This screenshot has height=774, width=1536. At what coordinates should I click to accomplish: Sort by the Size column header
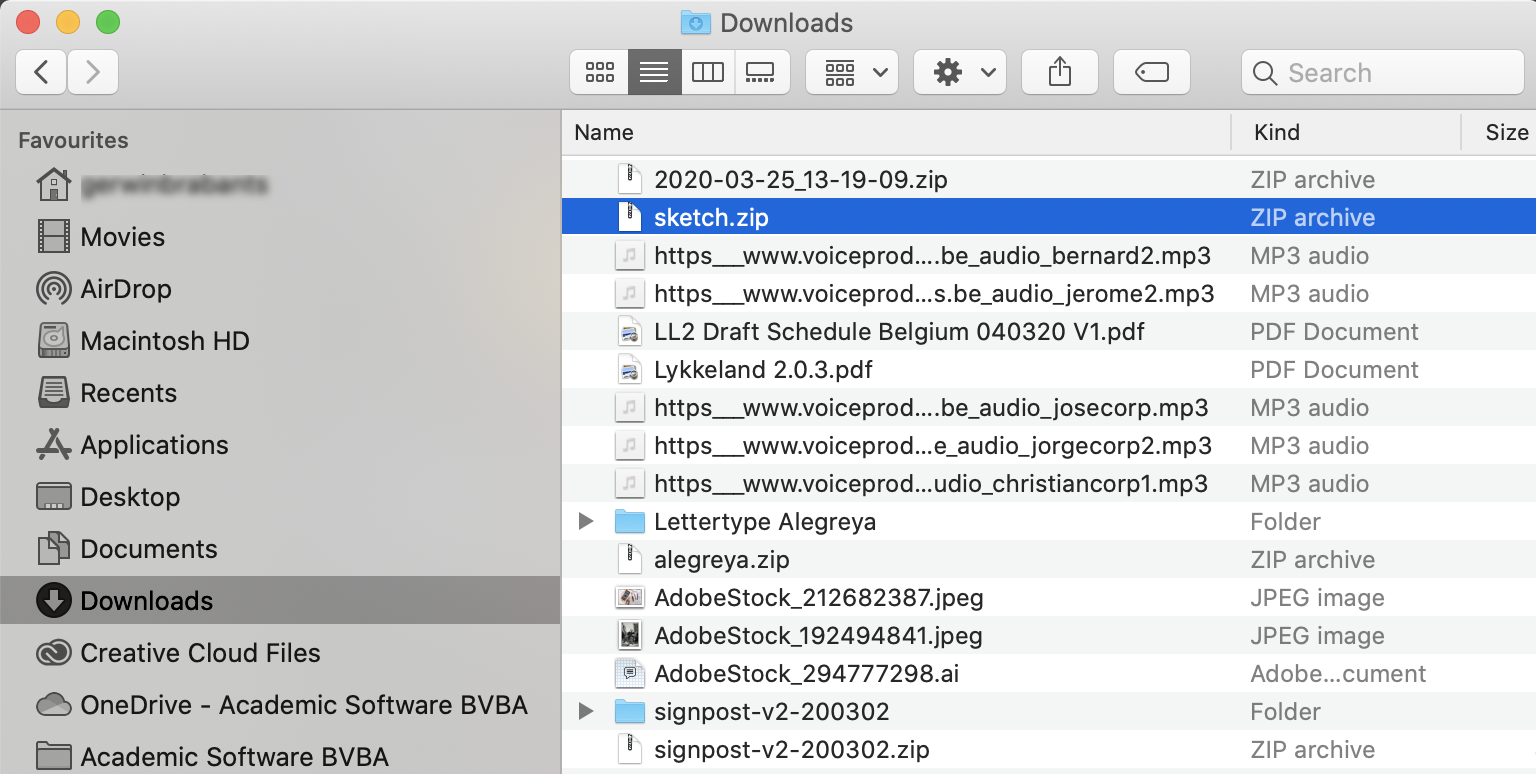[1507, 132]
